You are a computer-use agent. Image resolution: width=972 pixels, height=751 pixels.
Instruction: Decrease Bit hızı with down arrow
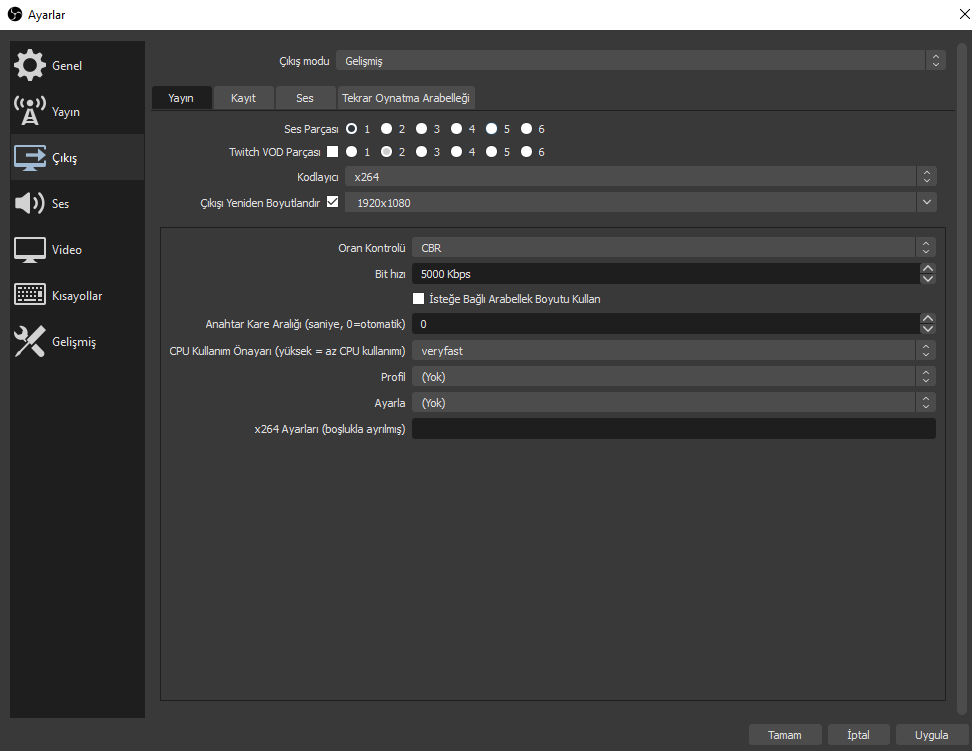[927, 278]
